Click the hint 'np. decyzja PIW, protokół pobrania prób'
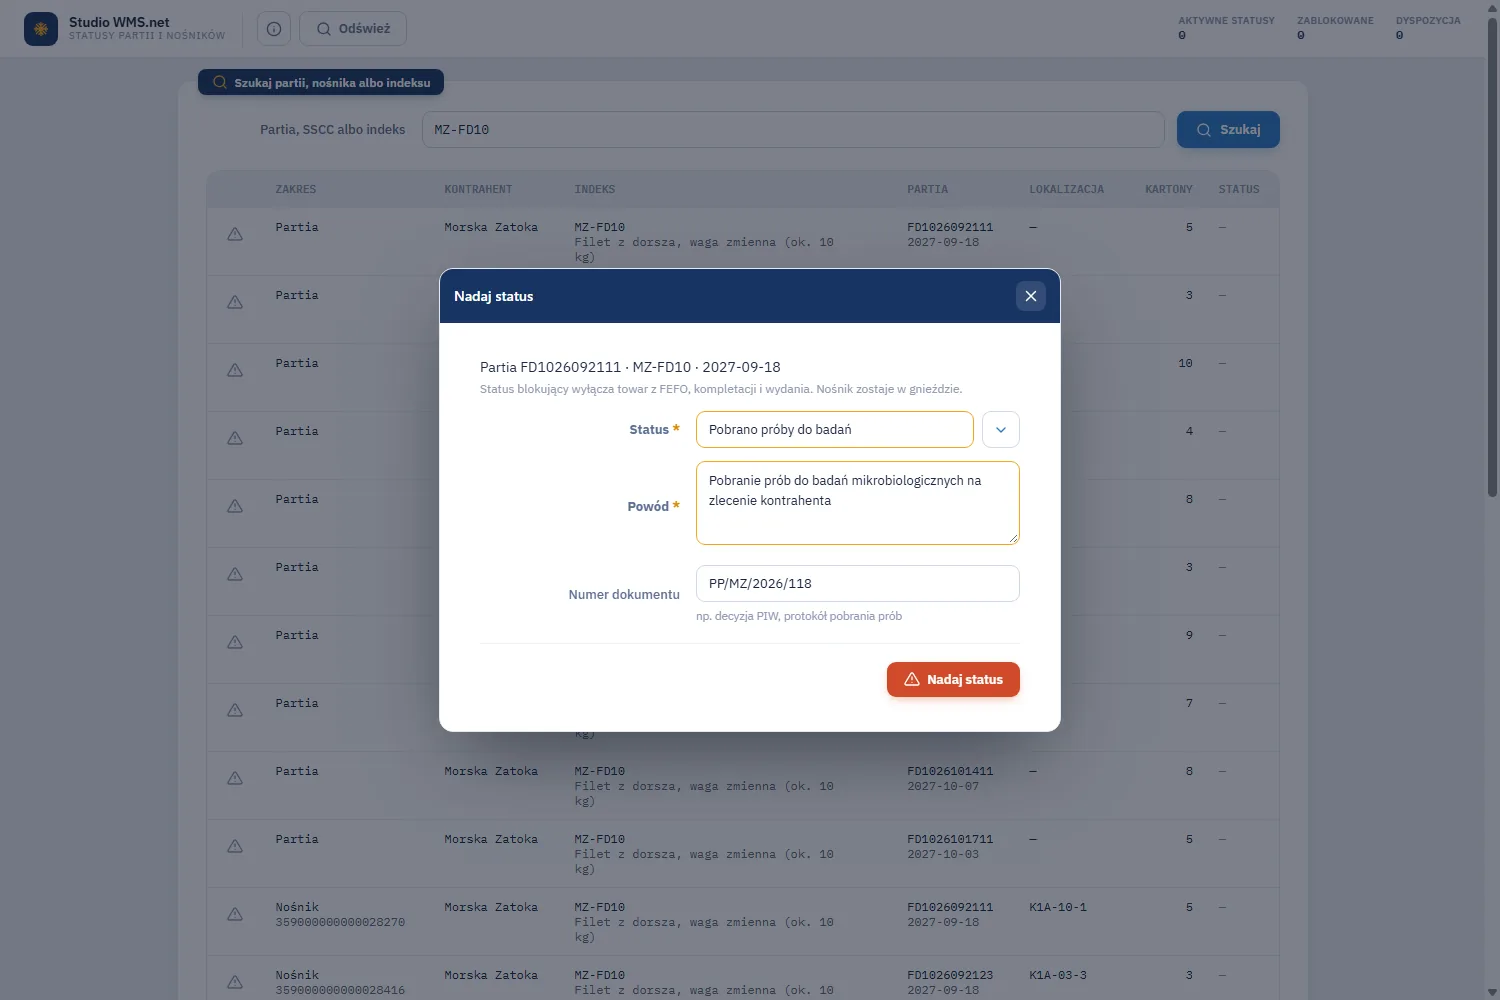Image resolution: width=1500 pixels, height=1000 pixels. [x=799, y=616]
